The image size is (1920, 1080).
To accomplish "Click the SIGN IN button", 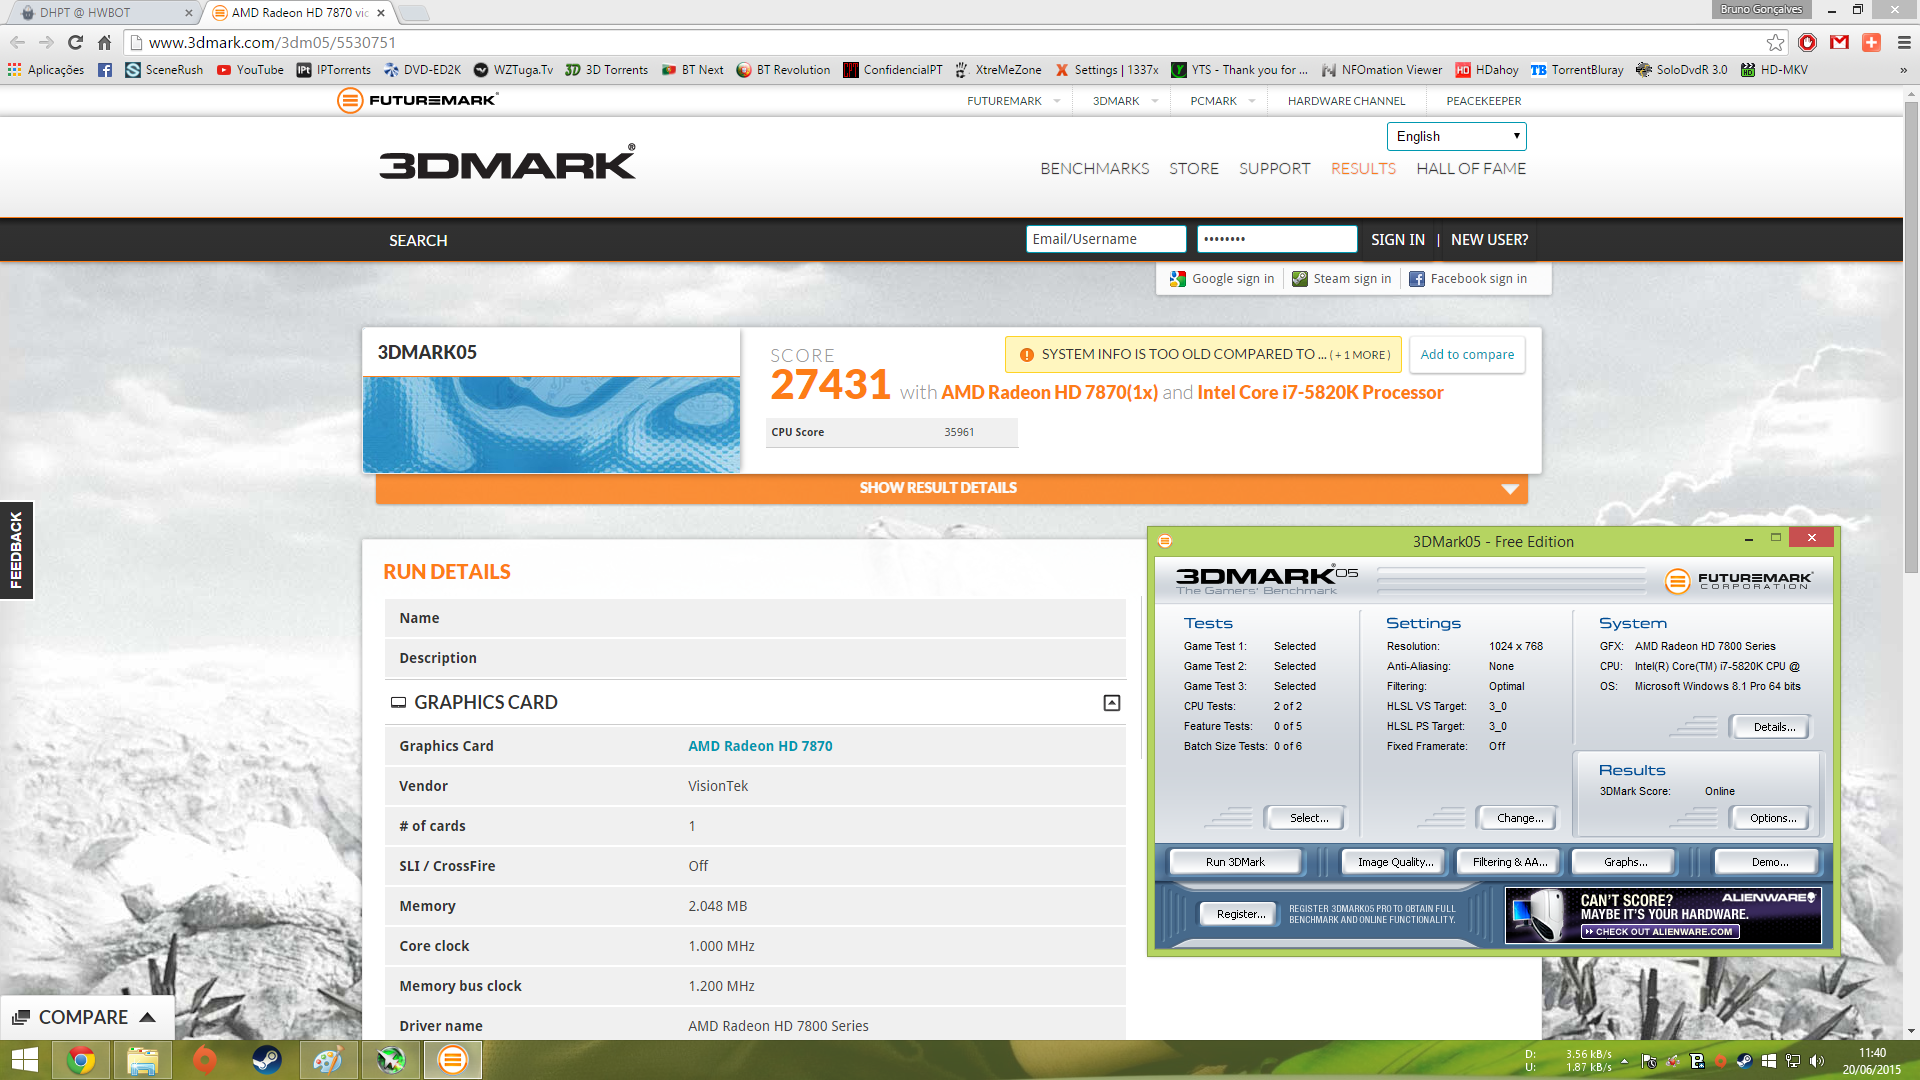I will coord(1397,240).
